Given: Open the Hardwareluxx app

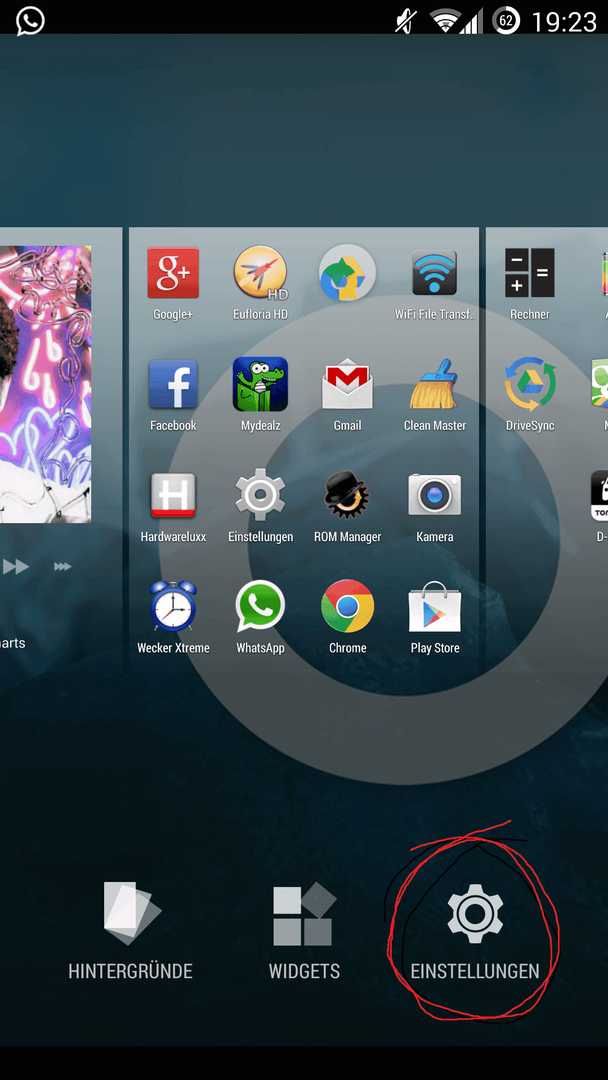Looking at the screenshot, I should point(173,507).
